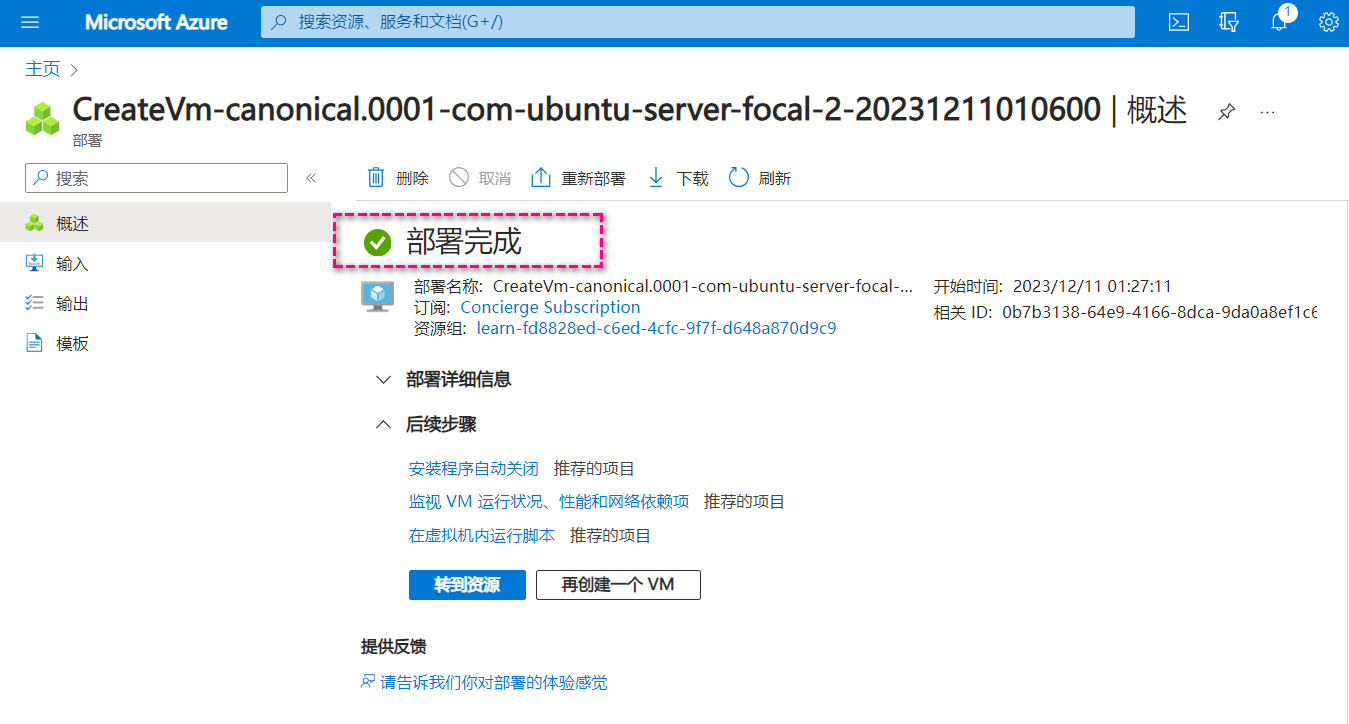Select 输出 in the left menu
The width and height of the screenshot is (1349, 724).
pyautogui.click(x=165, y=304)
